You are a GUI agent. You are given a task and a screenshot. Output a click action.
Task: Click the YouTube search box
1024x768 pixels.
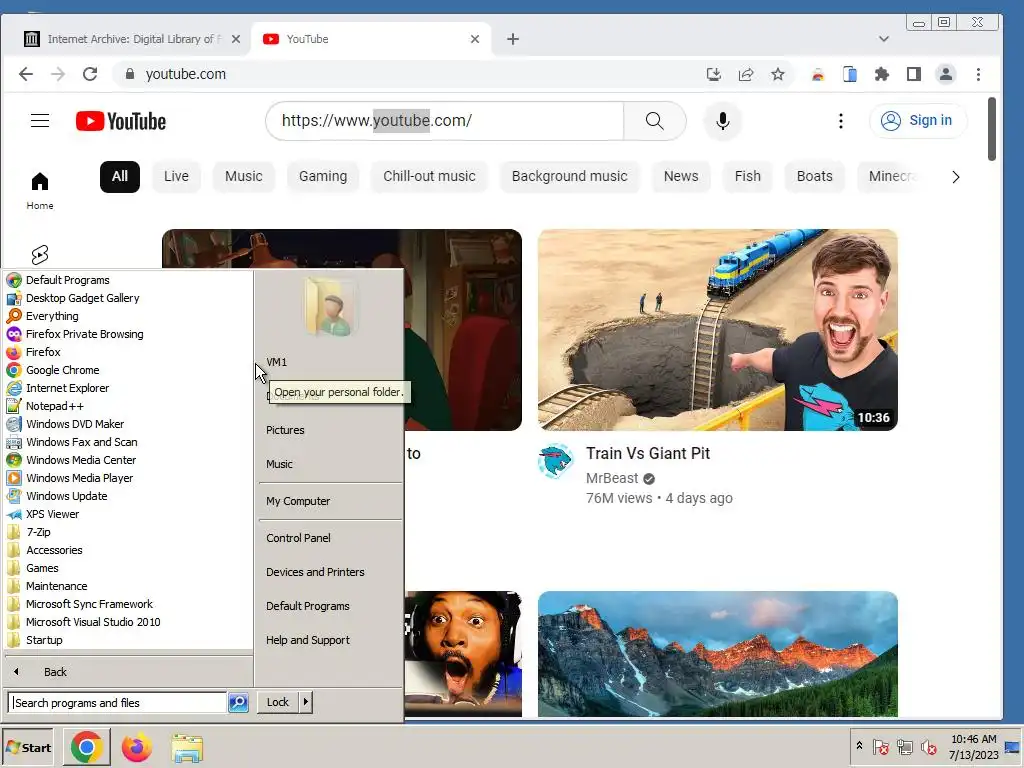click(445, 121)
